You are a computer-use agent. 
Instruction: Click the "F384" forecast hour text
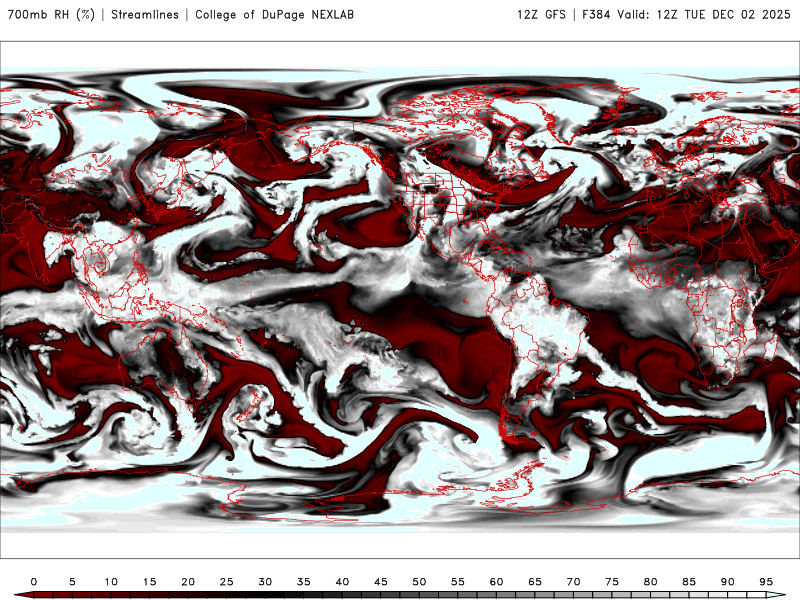coord(596,14)
